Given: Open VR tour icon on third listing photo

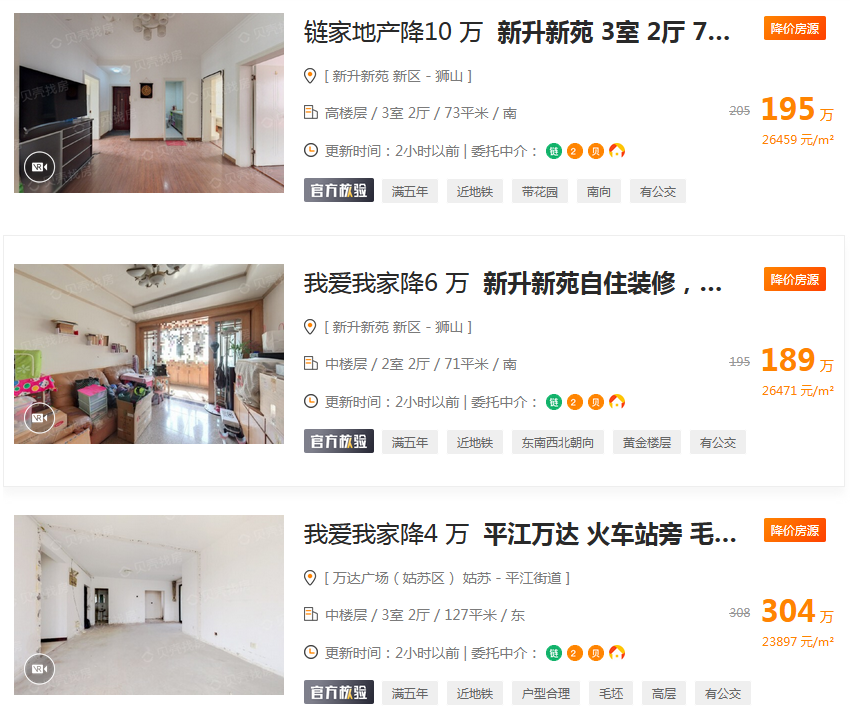Looking at the screenshot, I should click(40, 669).
